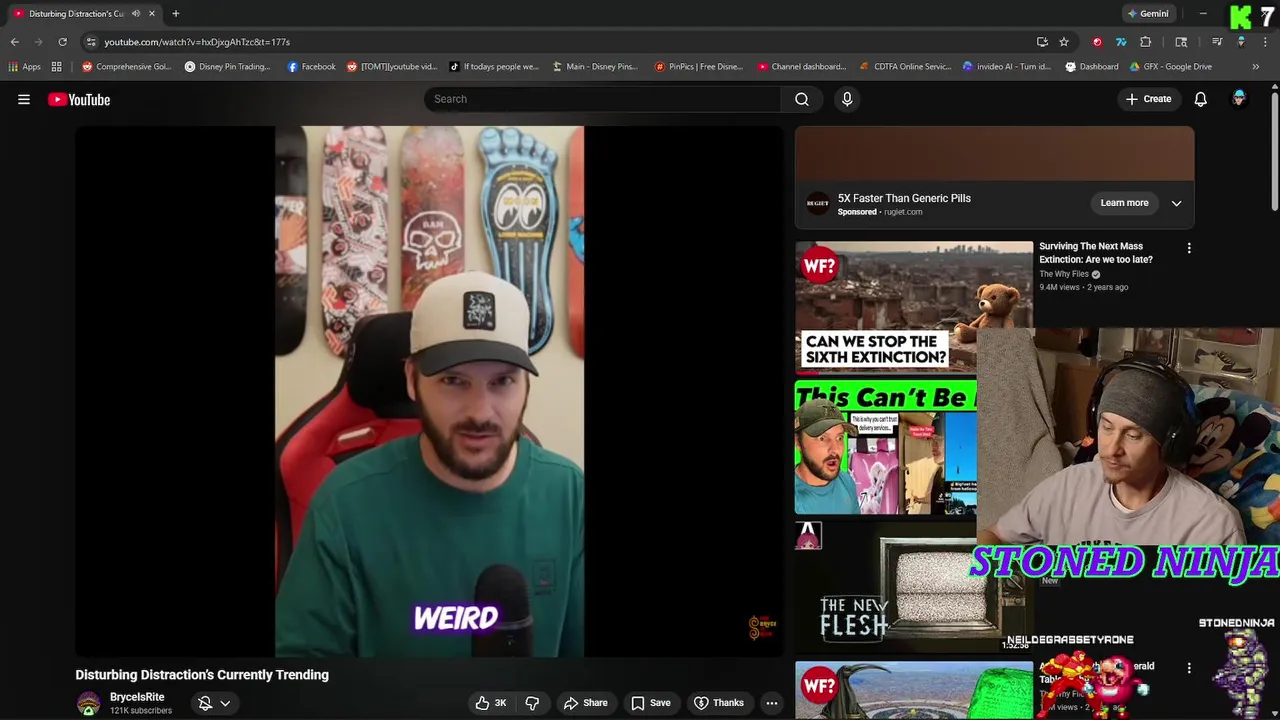
Task: Open the Create menu
Action: [1148, 99]
